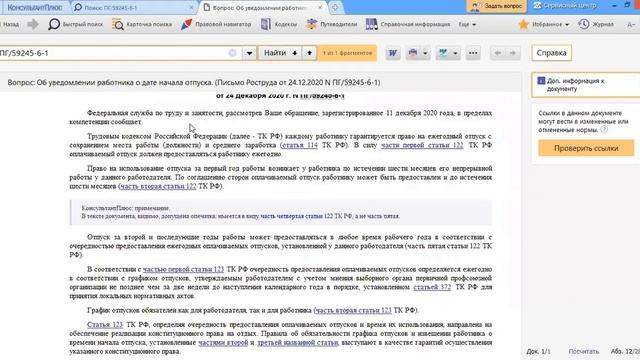Open Справочная информация
The image size is (640, 360).
(x=408, y=24)
